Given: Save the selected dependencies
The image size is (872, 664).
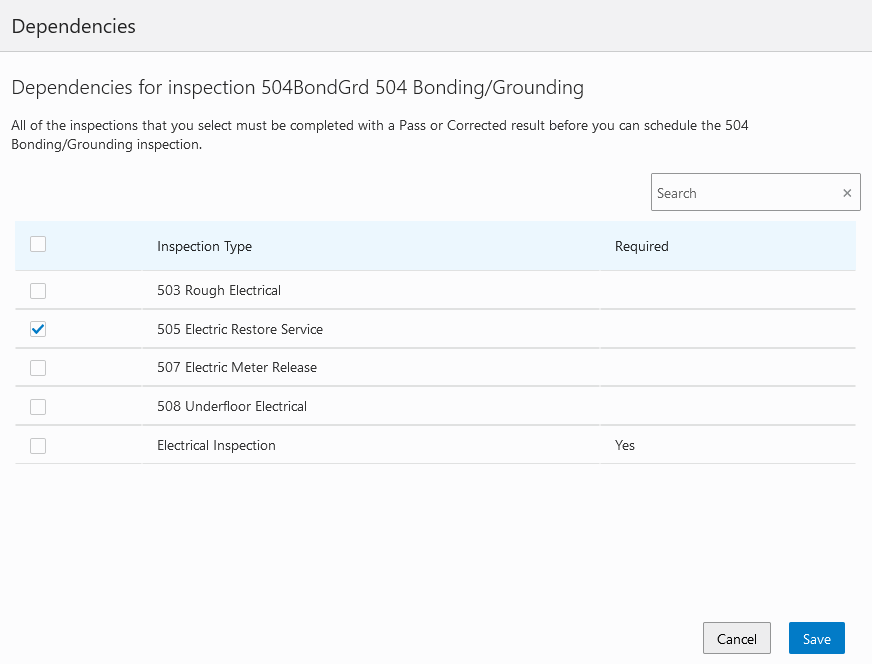Looking at the screenshot, I should point(816,639).
